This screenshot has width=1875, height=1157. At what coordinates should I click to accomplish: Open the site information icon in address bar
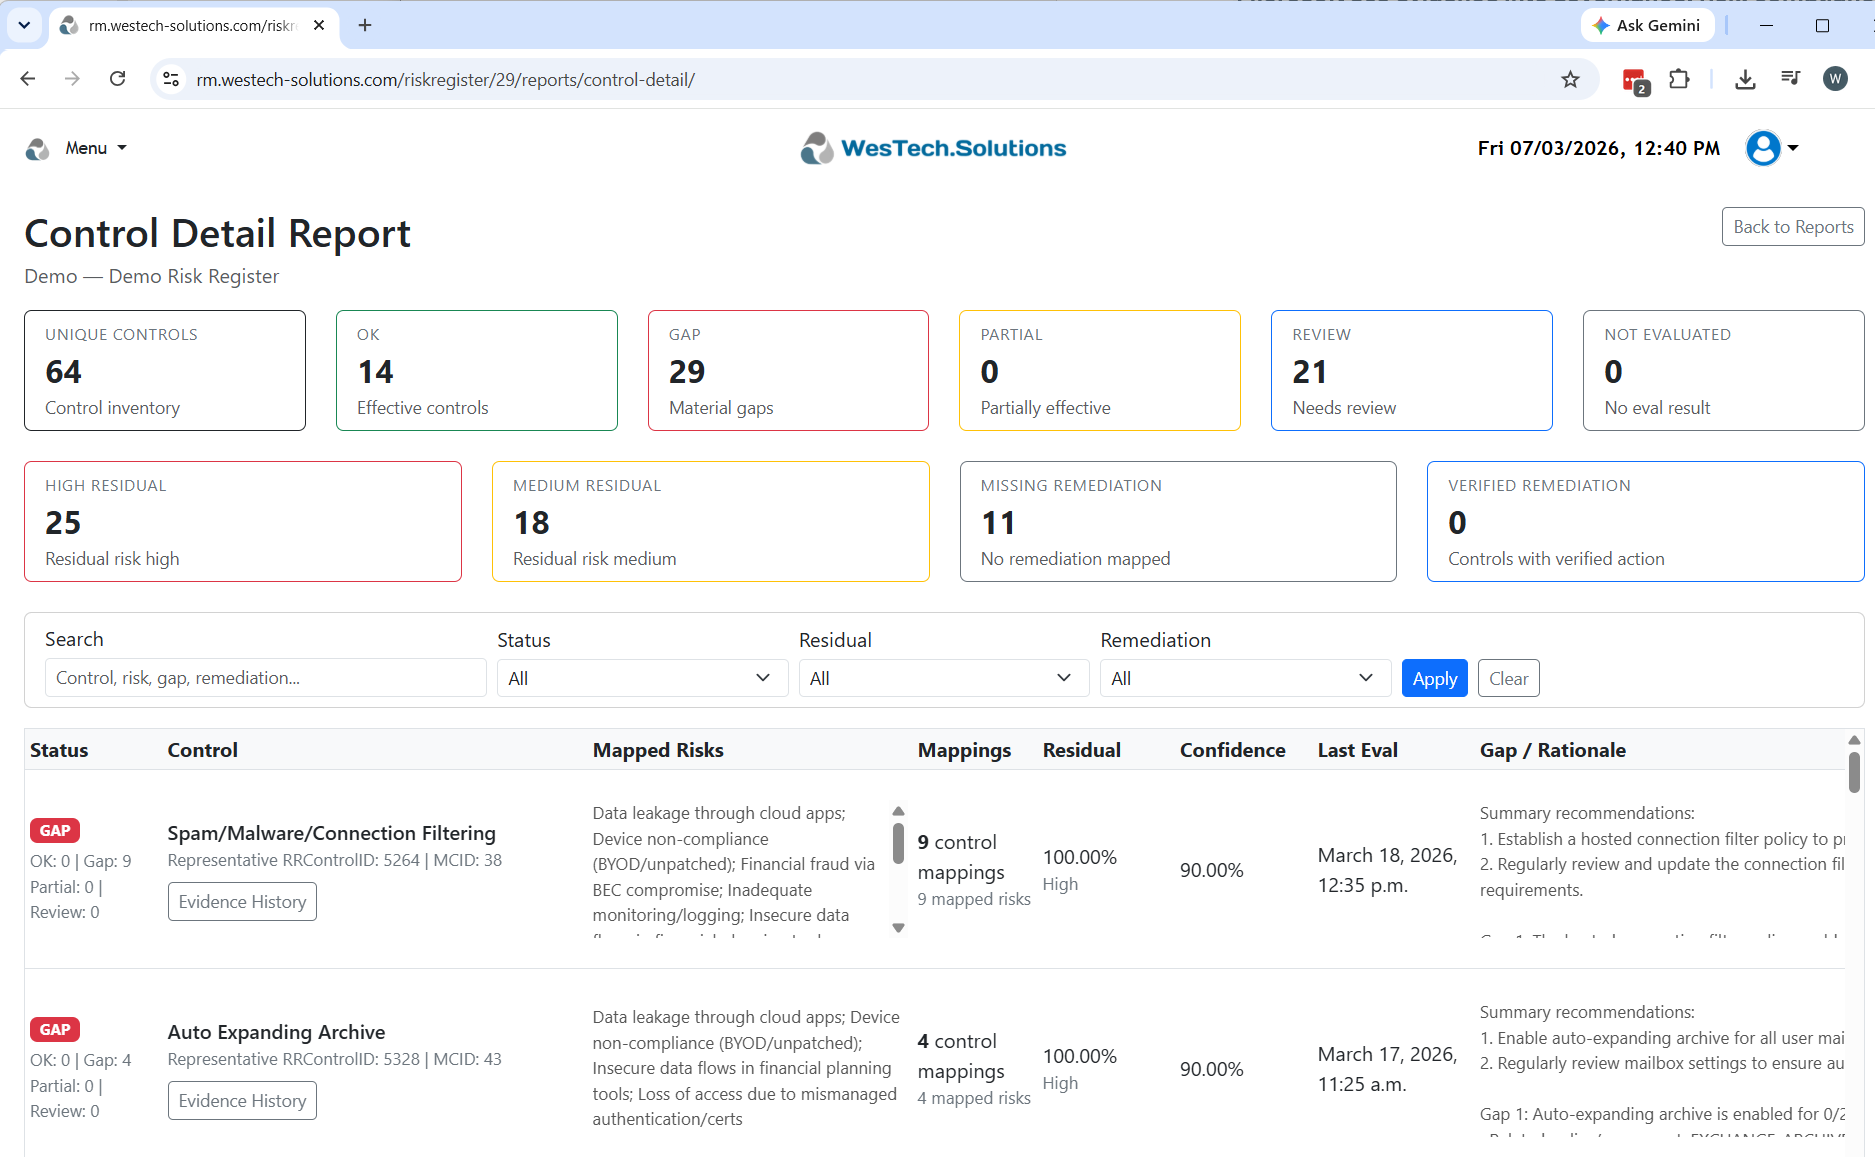pos(171,79)
